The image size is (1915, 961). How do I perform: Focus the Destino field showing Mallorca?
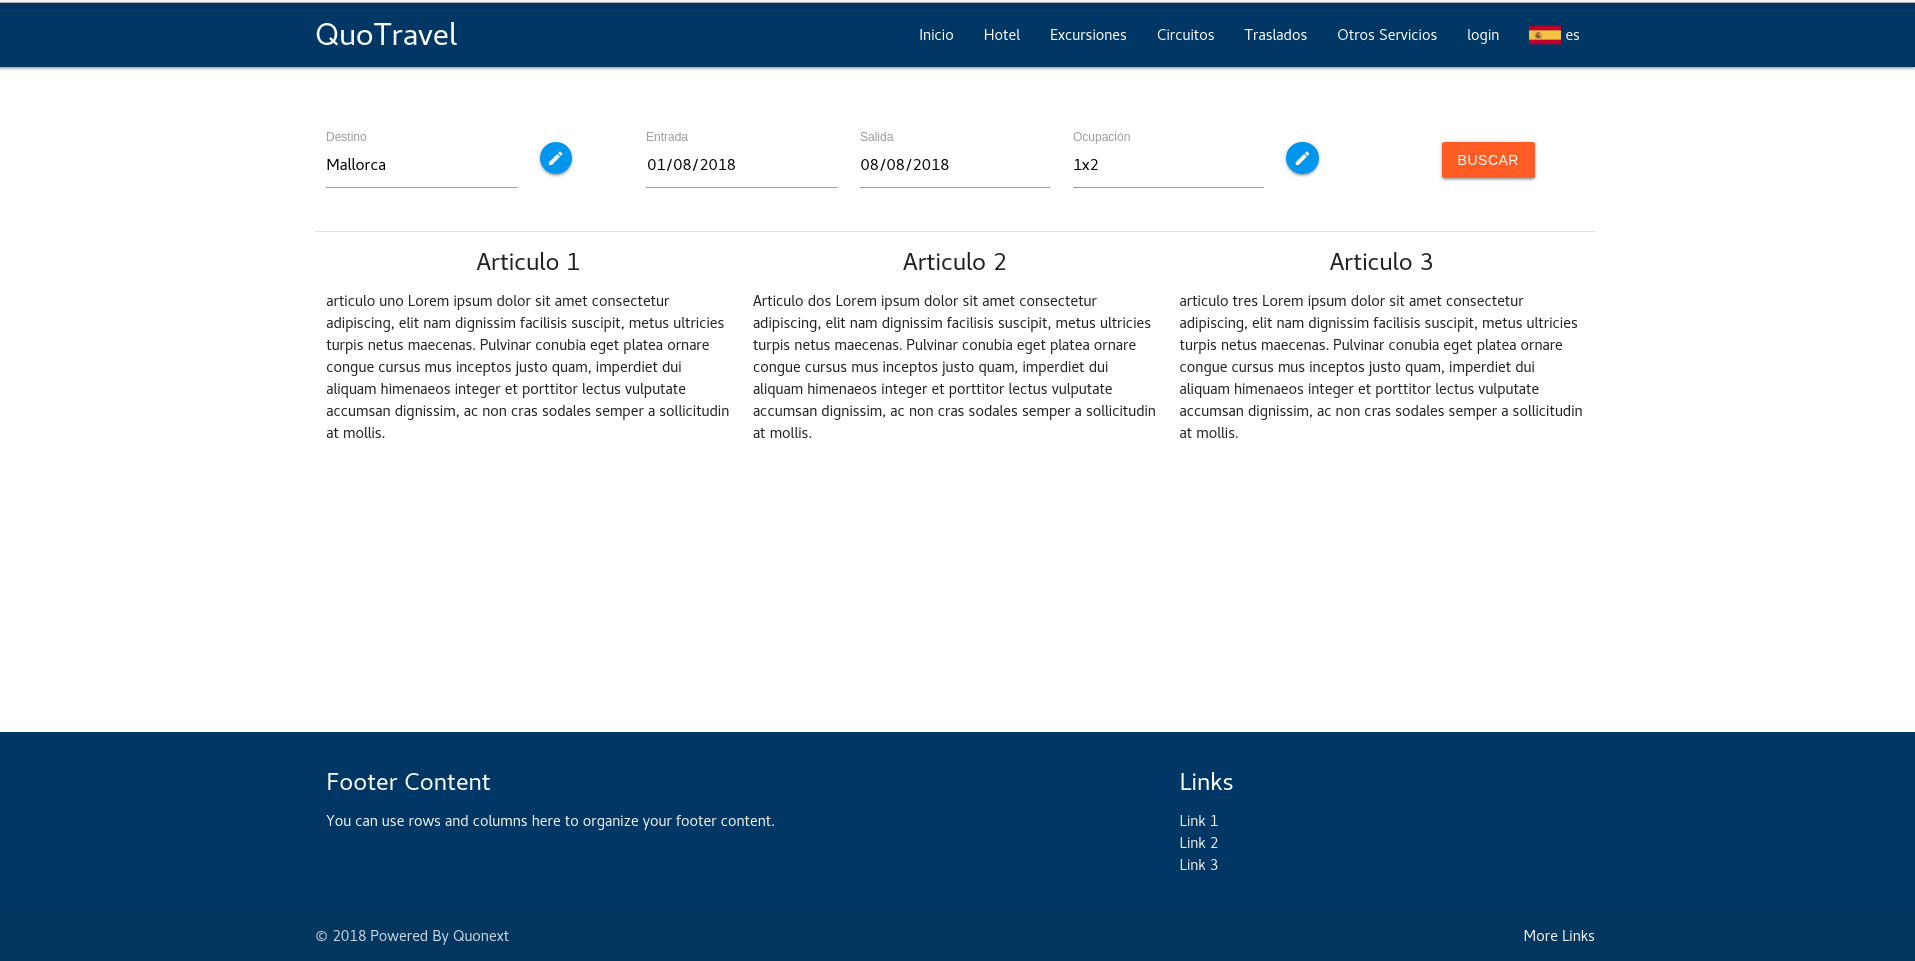pos(421,165)
